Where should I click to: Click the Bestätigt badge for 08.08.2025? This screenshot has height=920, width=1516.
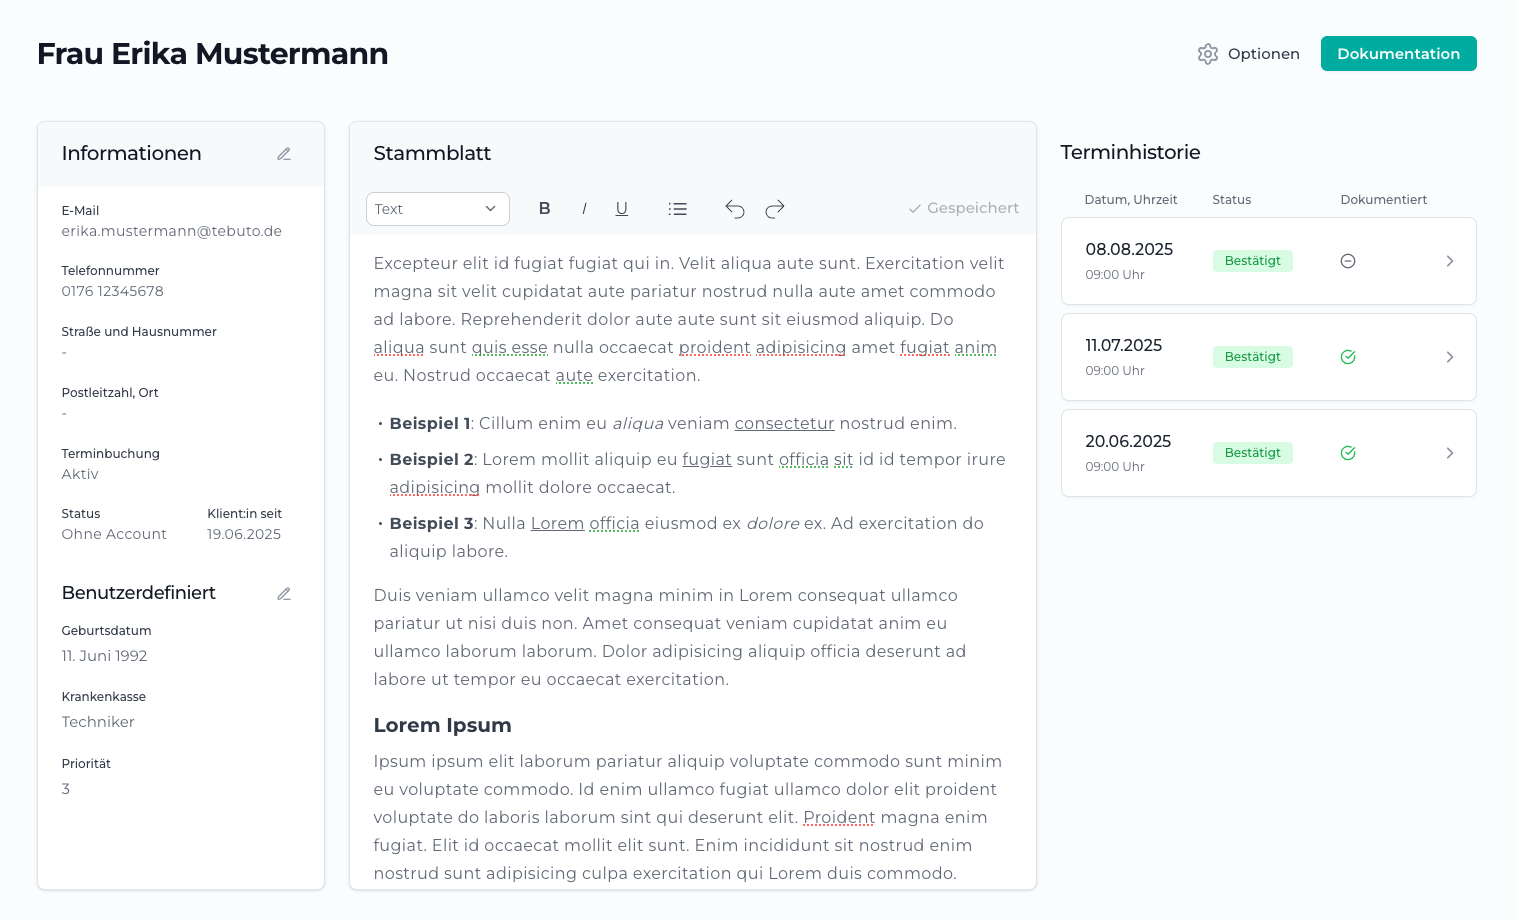(x=1252, y=261)
